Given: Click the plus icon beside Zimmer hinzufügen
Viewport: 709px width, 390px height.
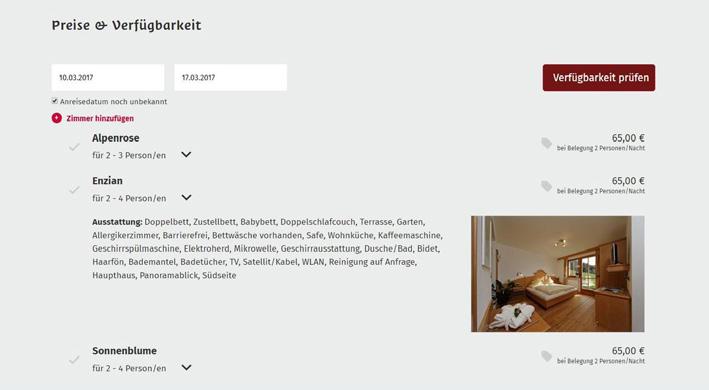Looking at the screenshot, I should pos(57,118).
